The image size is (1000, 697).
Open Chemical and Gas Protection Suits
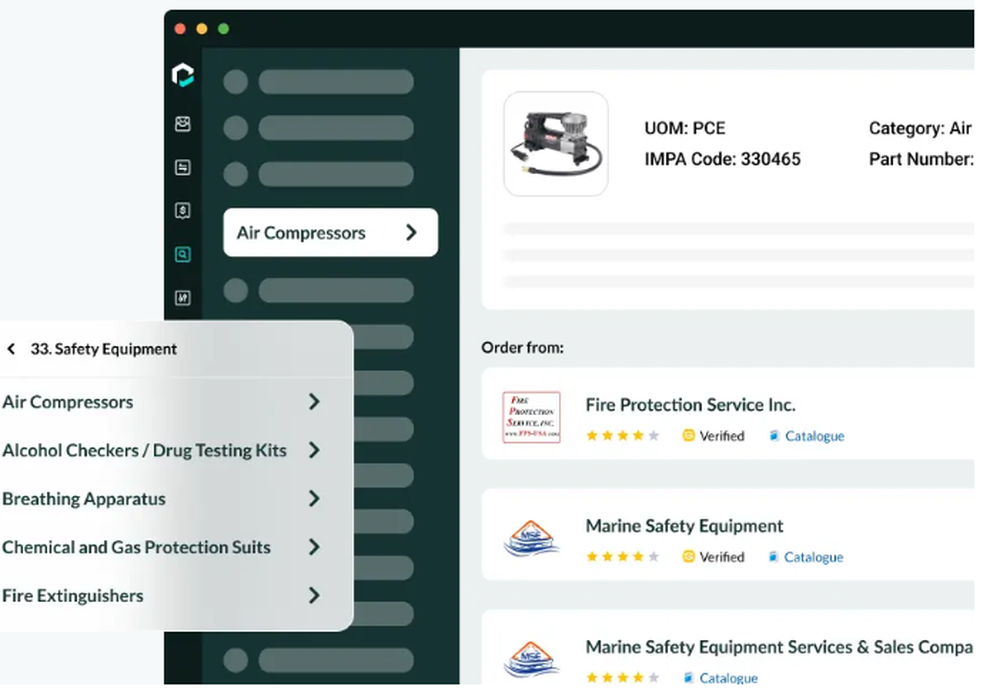[136, 547]
